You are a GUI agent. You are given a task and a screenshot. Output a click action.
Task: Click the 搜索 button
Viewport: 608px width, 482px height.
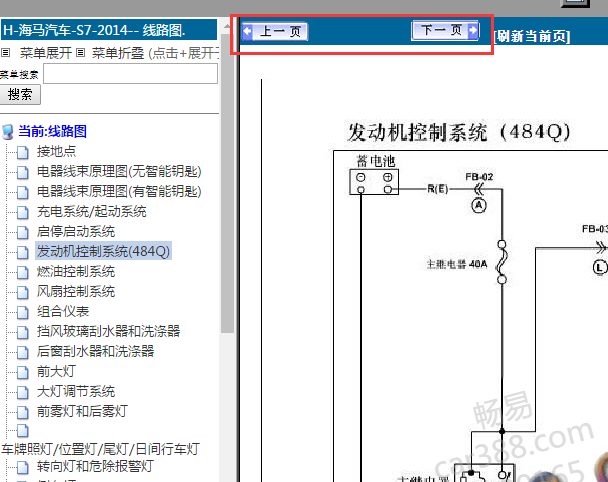pyautogui.click(x=20, y=95)
